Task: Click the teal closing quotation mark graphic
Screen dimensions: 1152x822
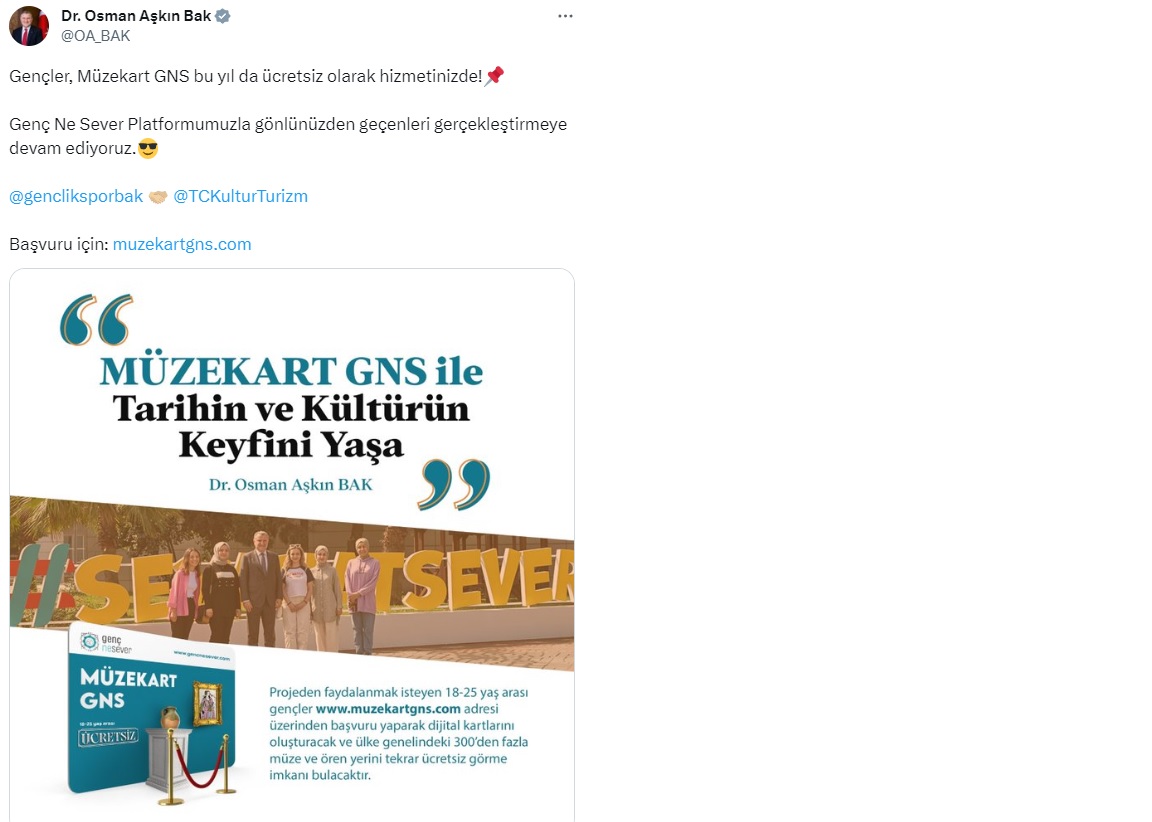Action: [453, 485]
